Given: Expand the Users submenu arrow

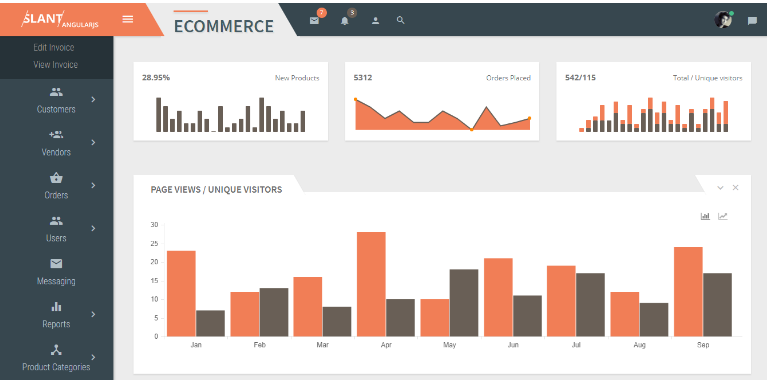Looking at the screenshot, I should (93, 228).
